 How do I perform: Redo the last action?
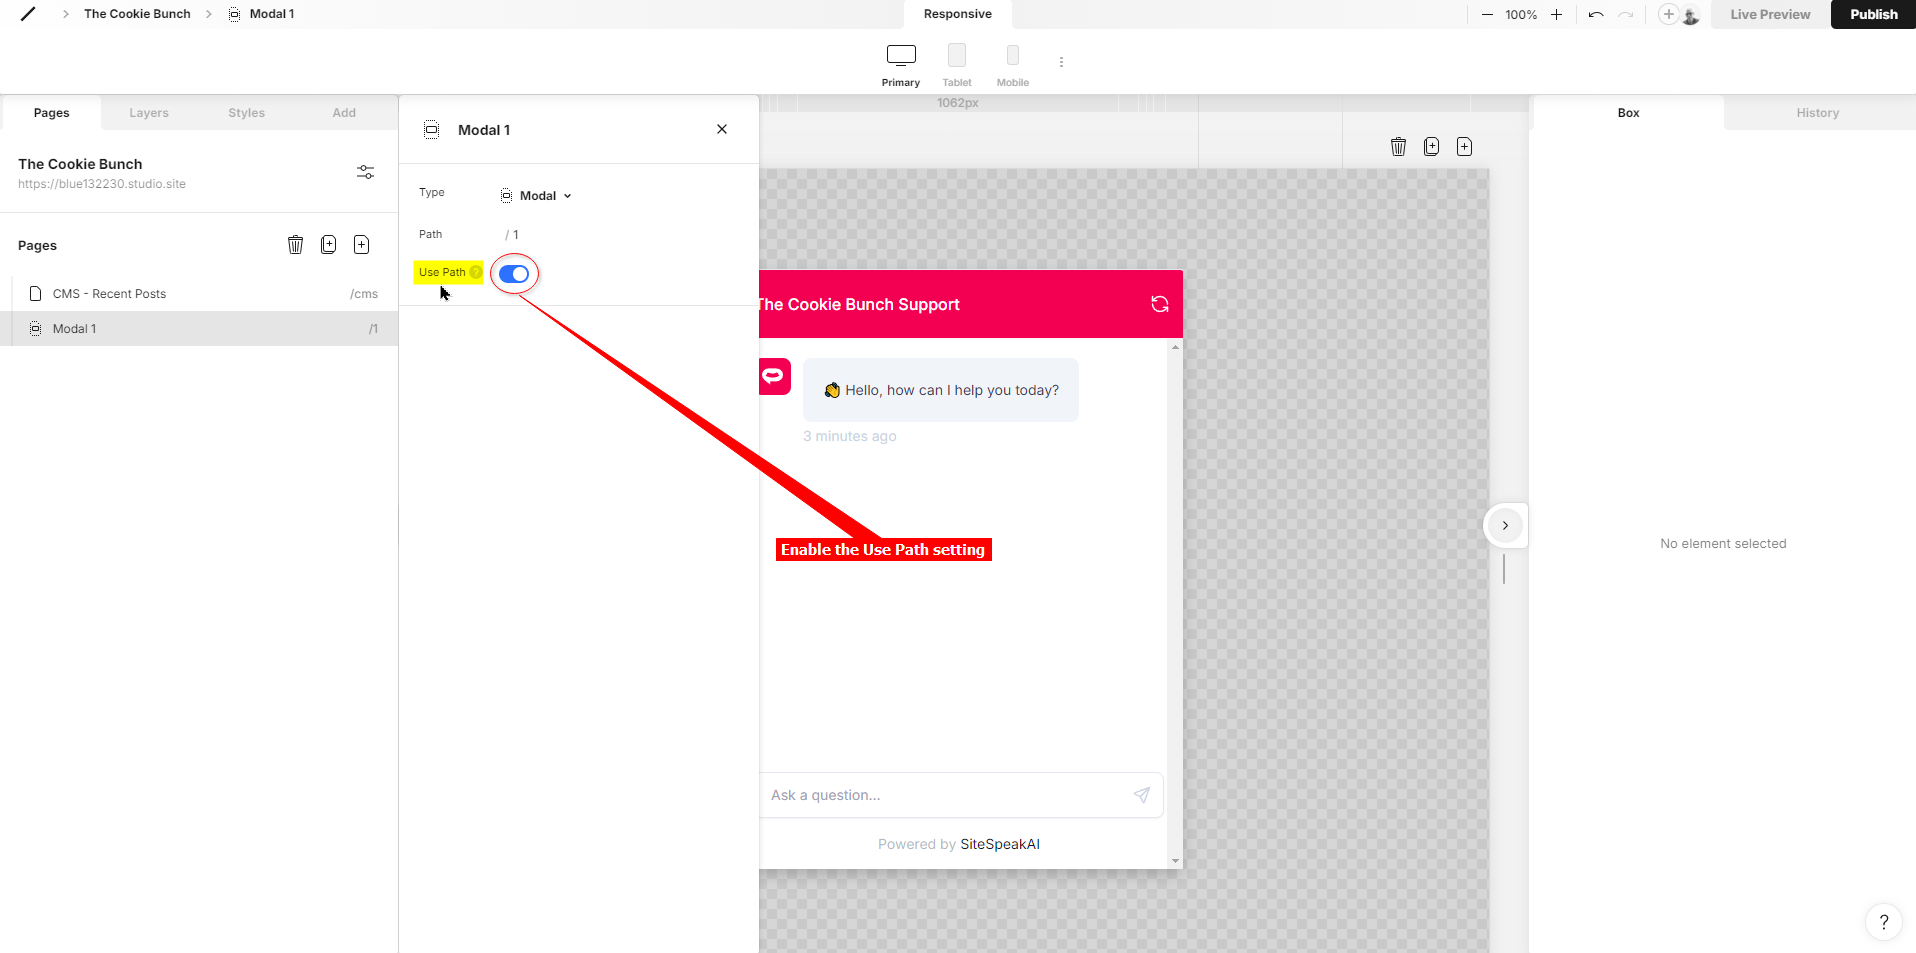(x=1626, y=15)
